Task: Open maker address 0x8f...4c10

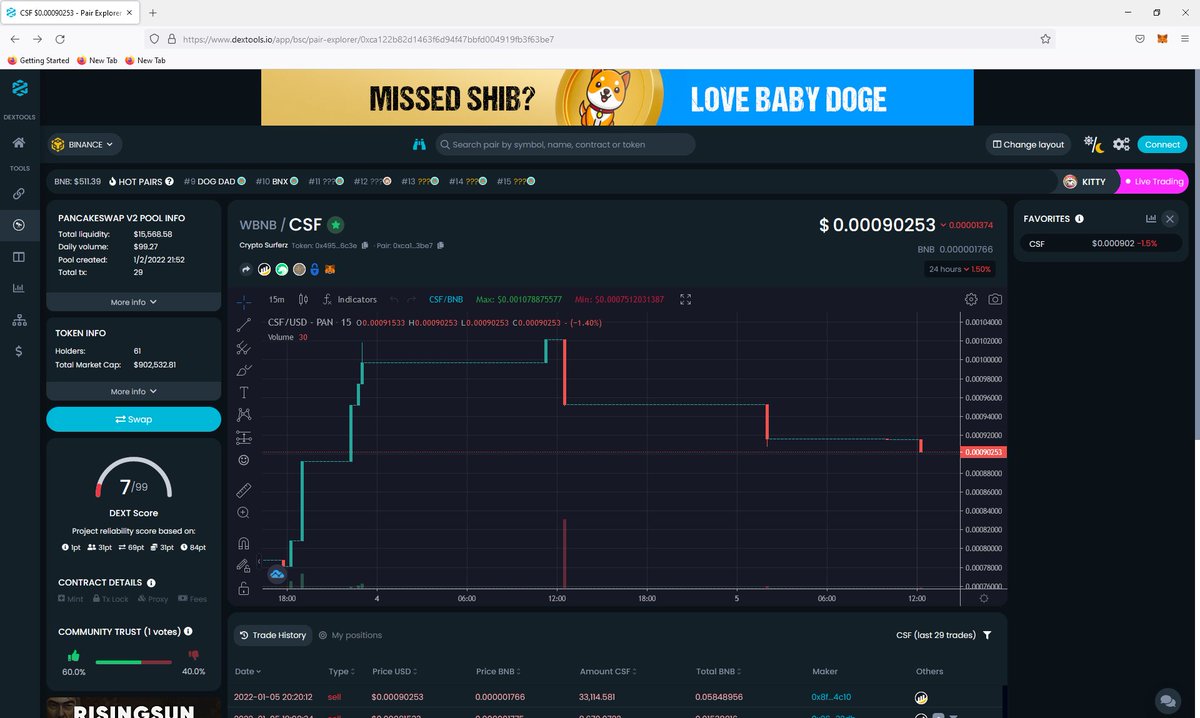Action: pos(832,696)
